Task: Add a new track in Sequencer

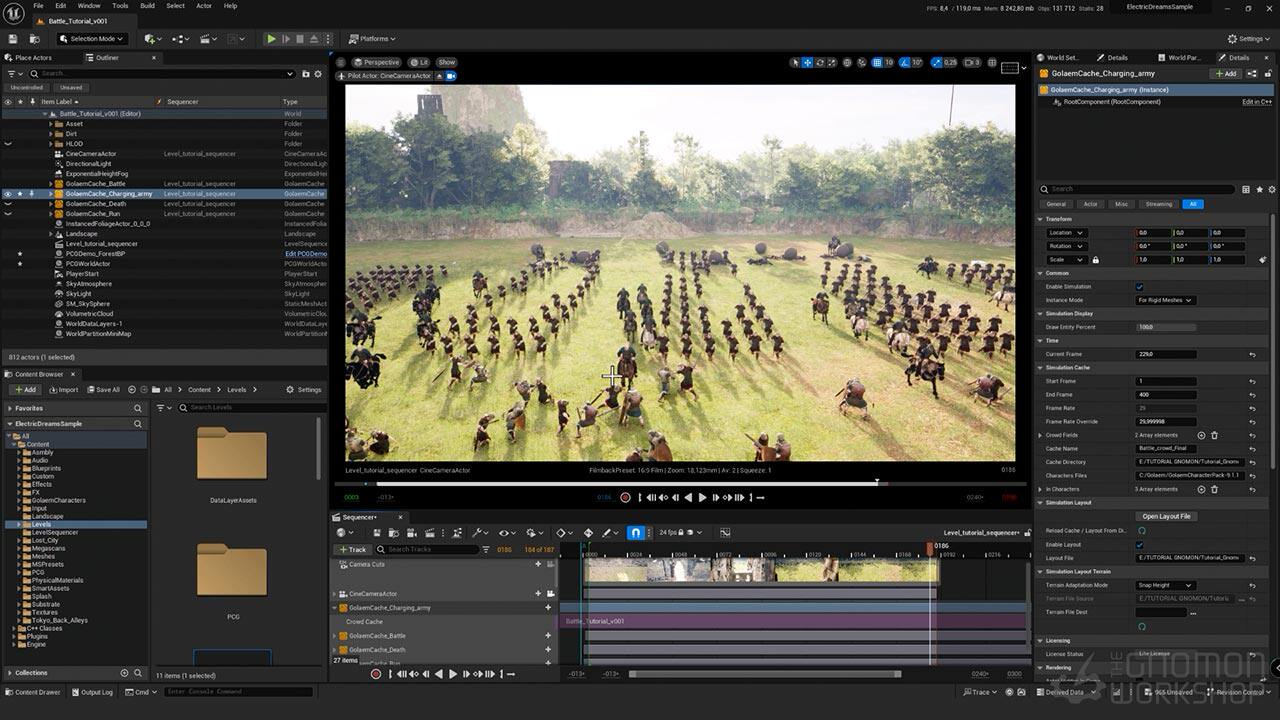Action: (352, 549)
